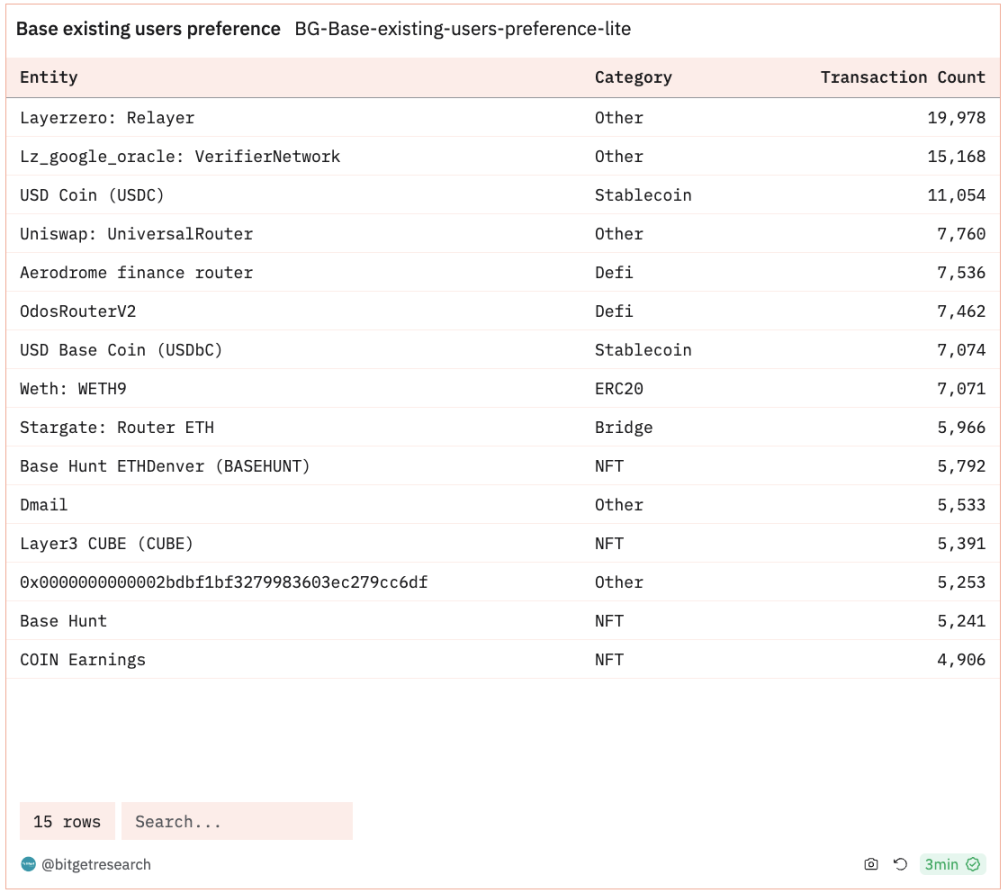Click the 4,906 transaction count value
The height and width of the screenshot is (893, 1008).
point(961,660)
